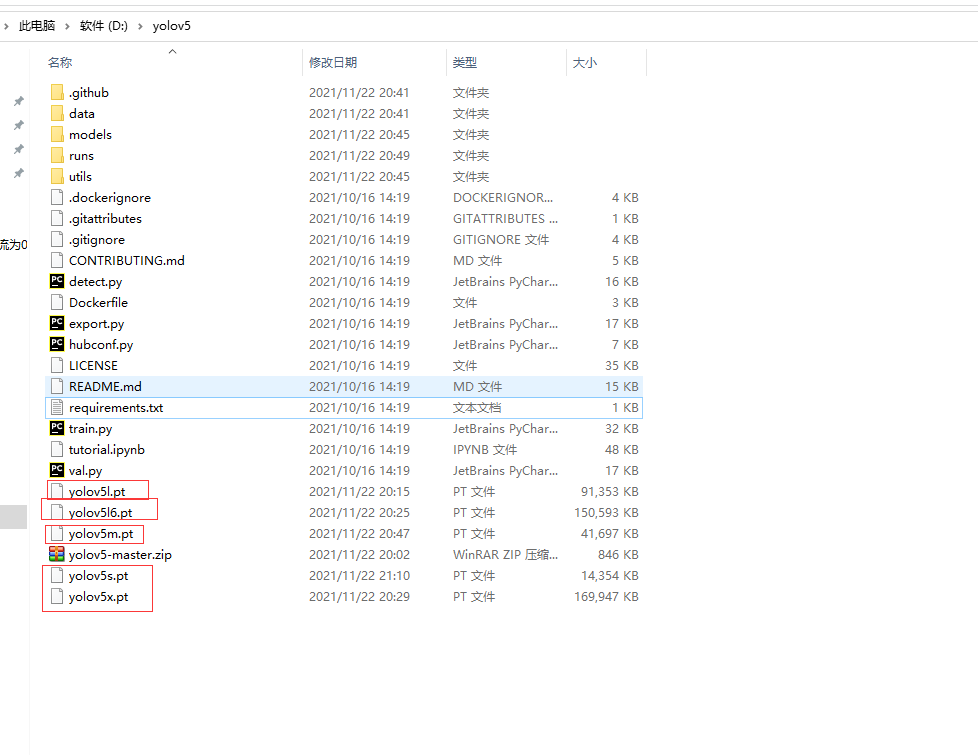
Task: Click the file icon of .dockerignore
Action: pos(57,197)
